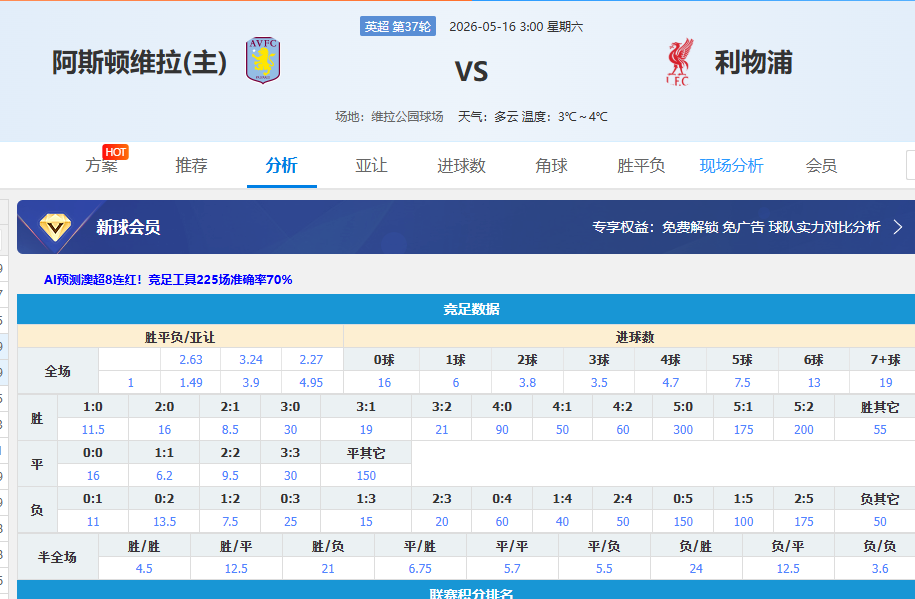Switch to 胜平负 tab
Image resolution: width=915 pixels, height=599 pixels.
click(641, 166)
